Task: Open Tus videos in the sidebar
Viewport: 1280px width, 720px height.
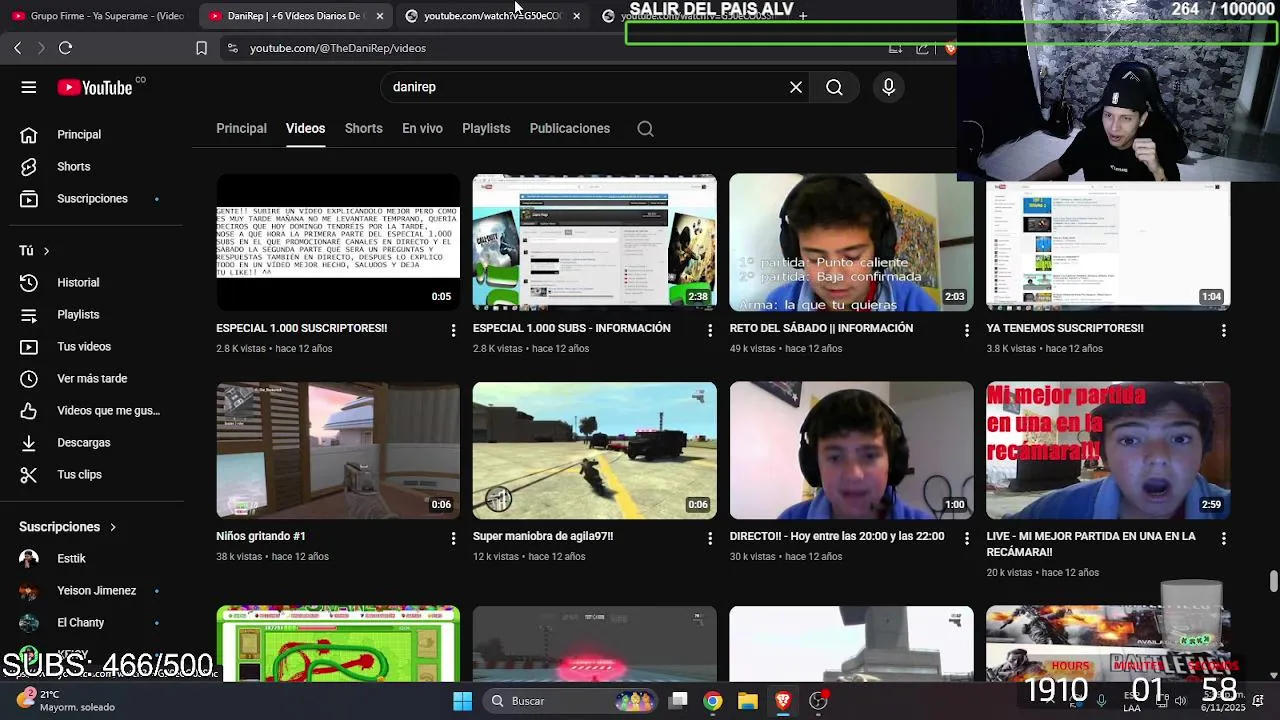Action: (x=96, y=346)
